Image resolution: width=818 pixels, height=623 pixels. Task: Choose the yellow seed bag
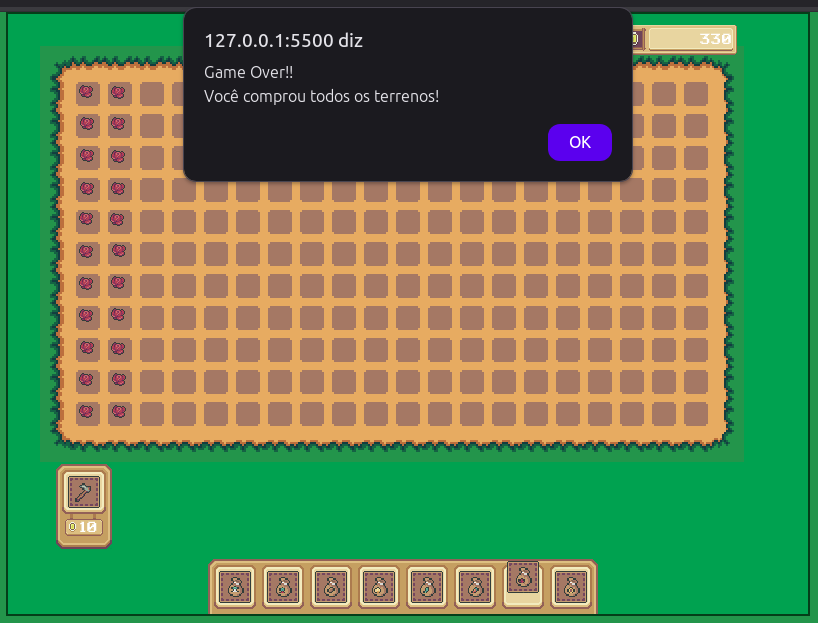coord(379,587)
